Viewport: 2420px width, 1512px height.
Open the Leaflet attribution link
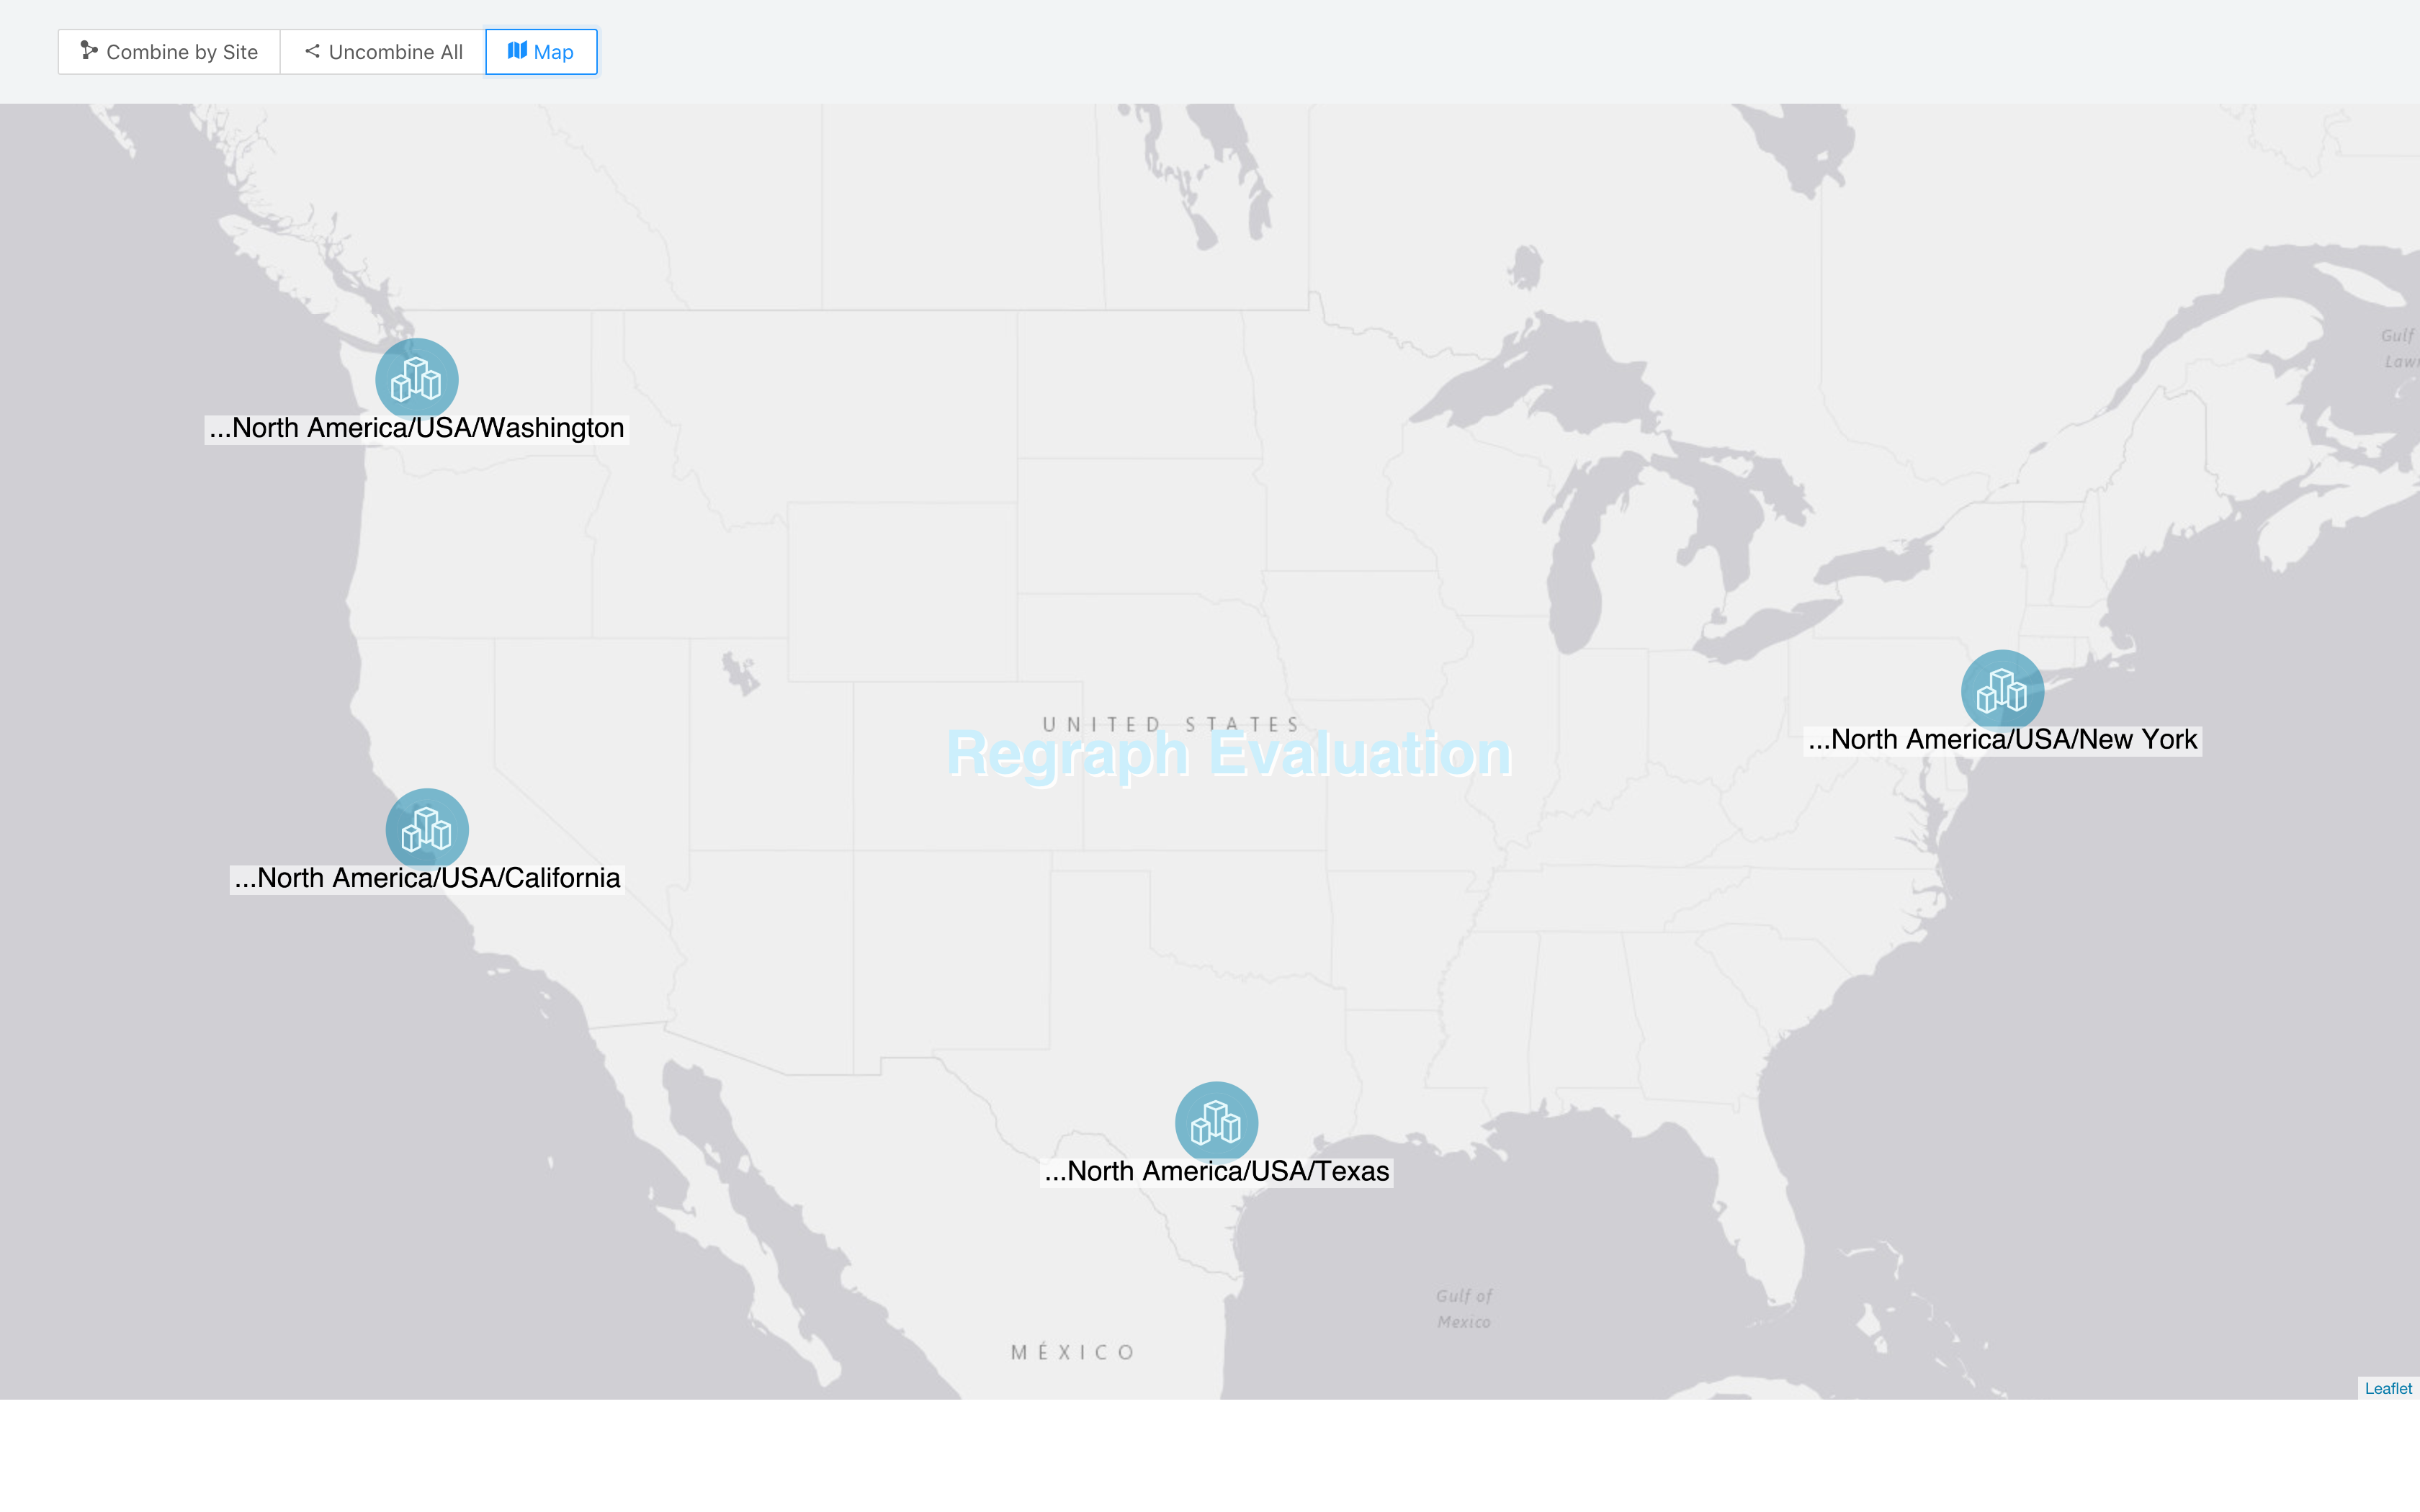coord(2388,1388)
